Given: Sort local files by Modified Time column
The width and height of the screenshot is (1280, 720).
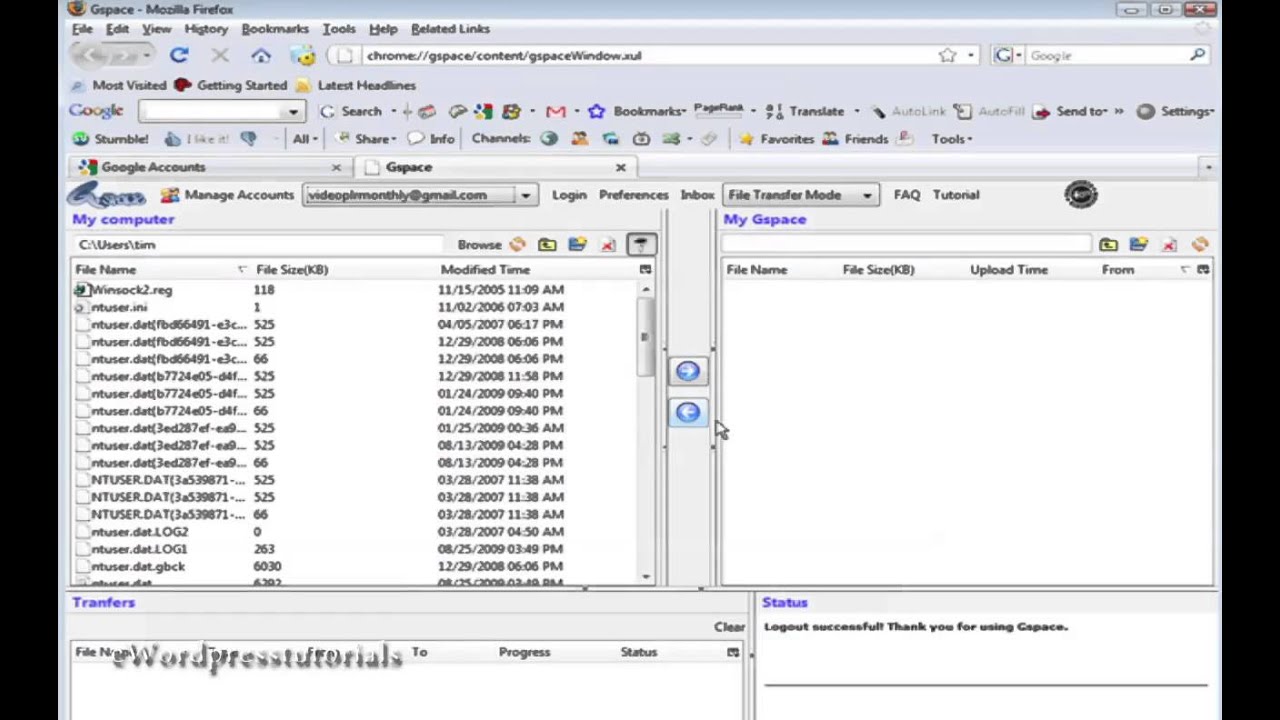Looking at the screenshot, I should tap(485, 270).
